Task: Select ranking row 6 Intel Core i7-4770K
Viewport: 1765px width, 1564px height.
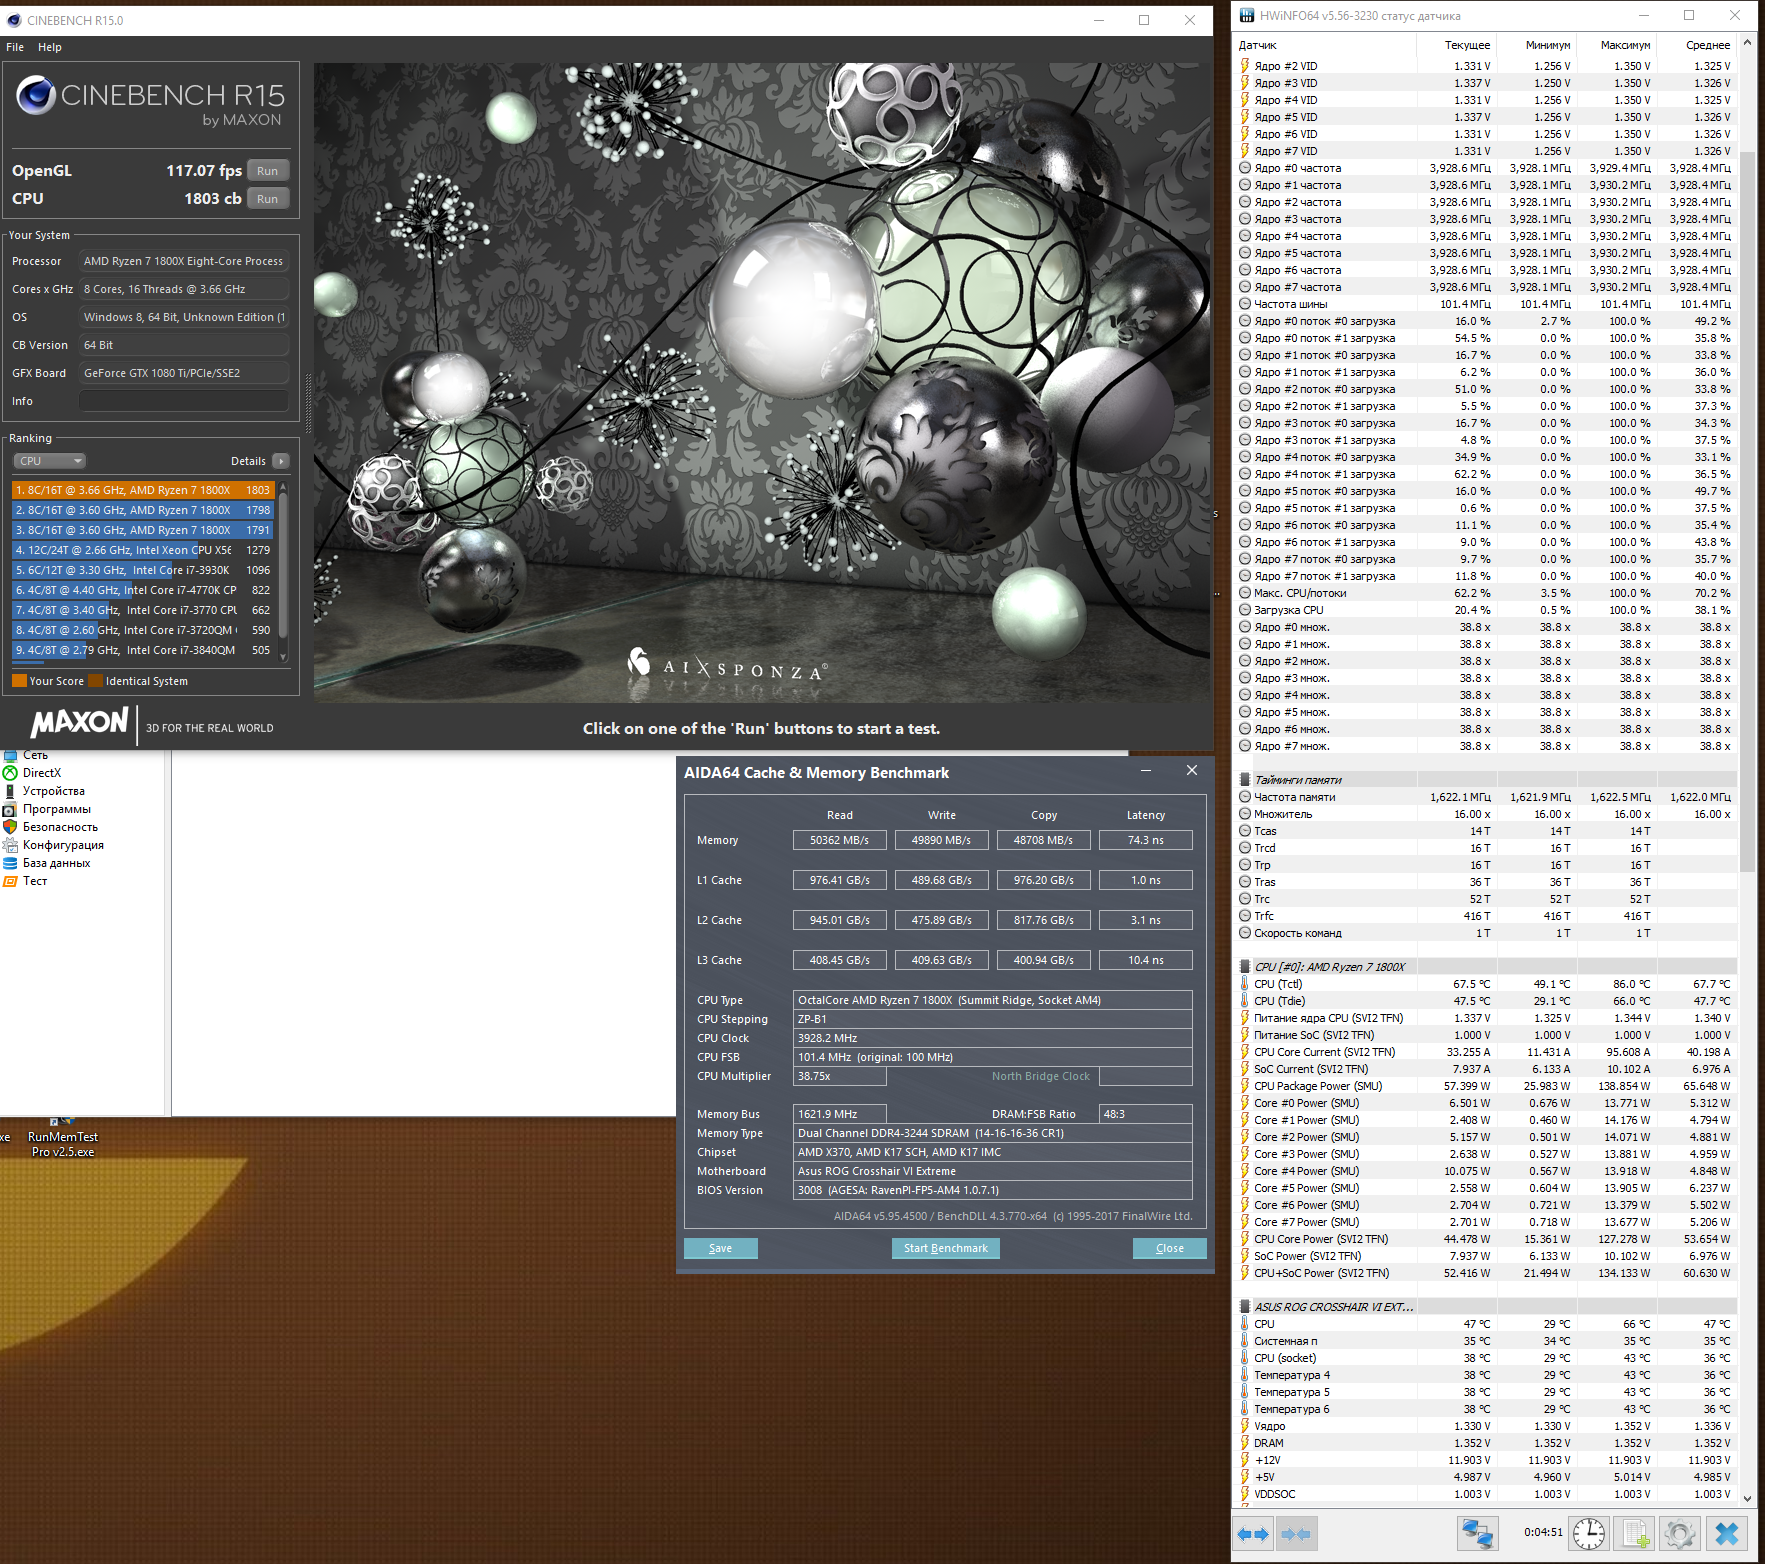Action: tap(143, 590)
